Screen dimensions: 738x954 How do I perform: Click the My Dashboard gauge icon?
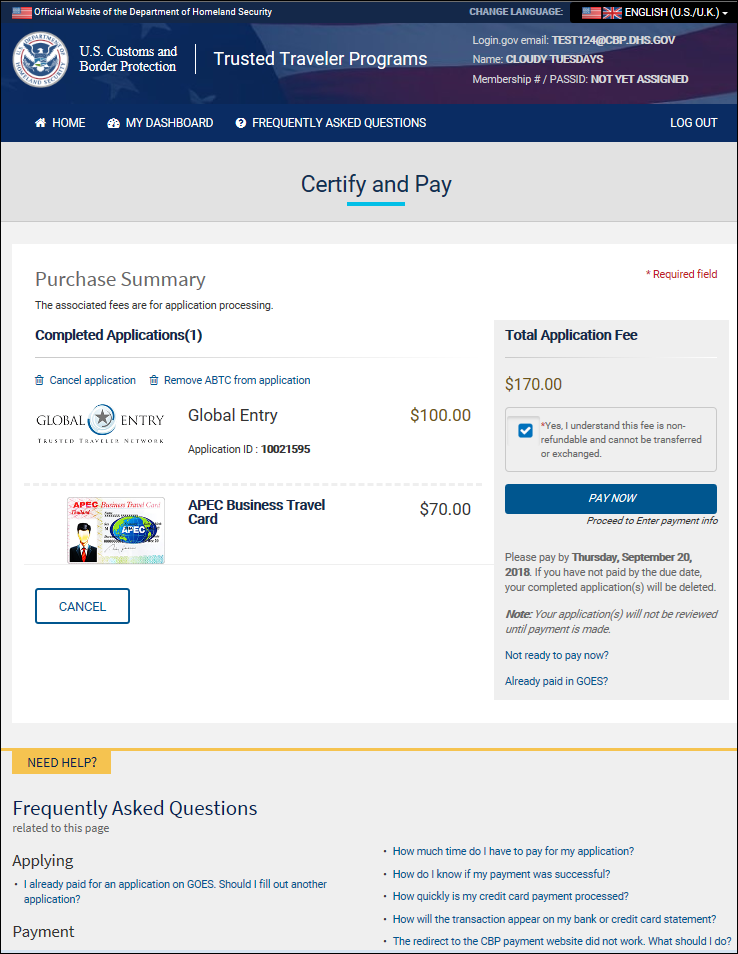point(113,123)
